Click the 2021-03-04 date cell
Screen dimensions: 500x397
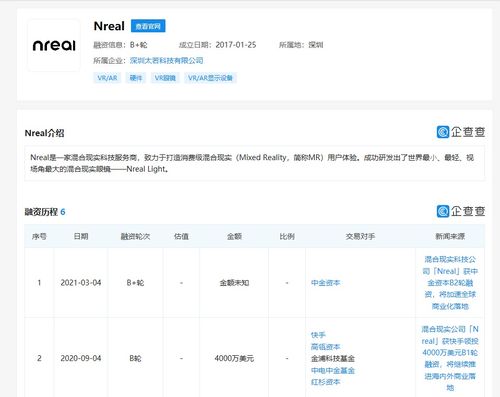[81, 283]
